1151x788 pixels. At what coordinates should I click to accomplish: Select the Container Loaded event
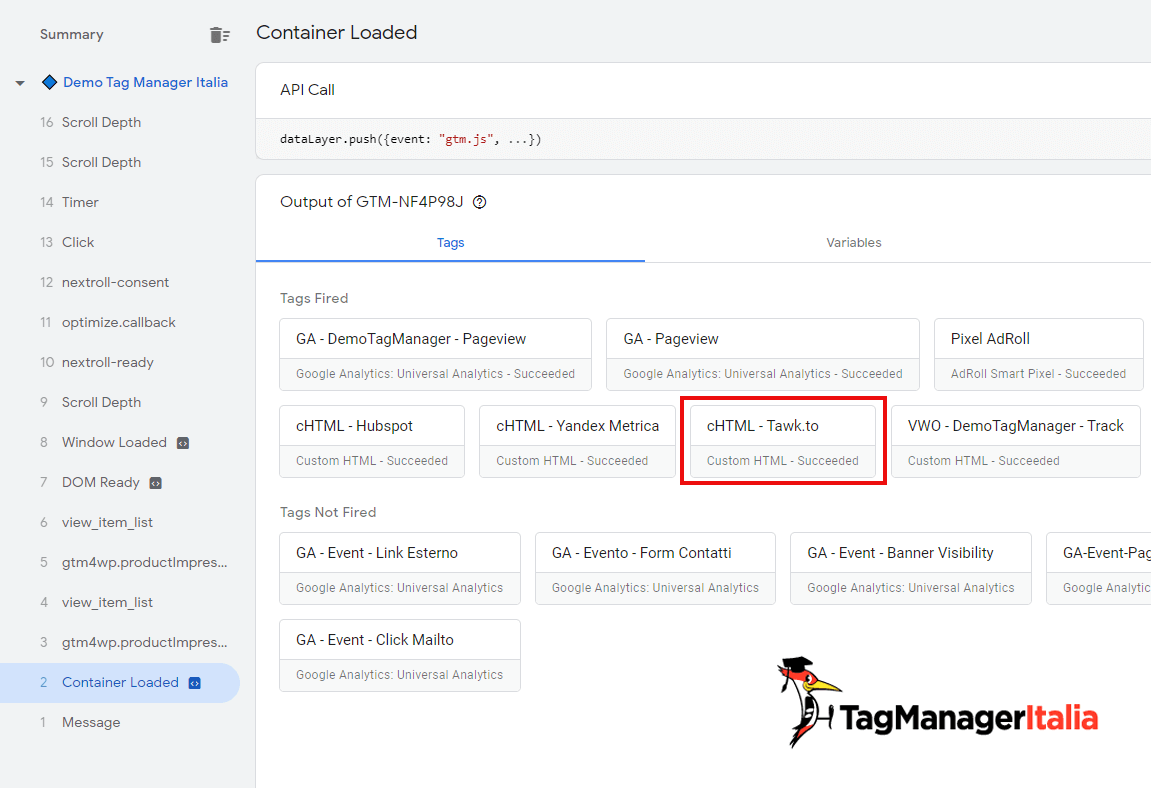(120, 683)
